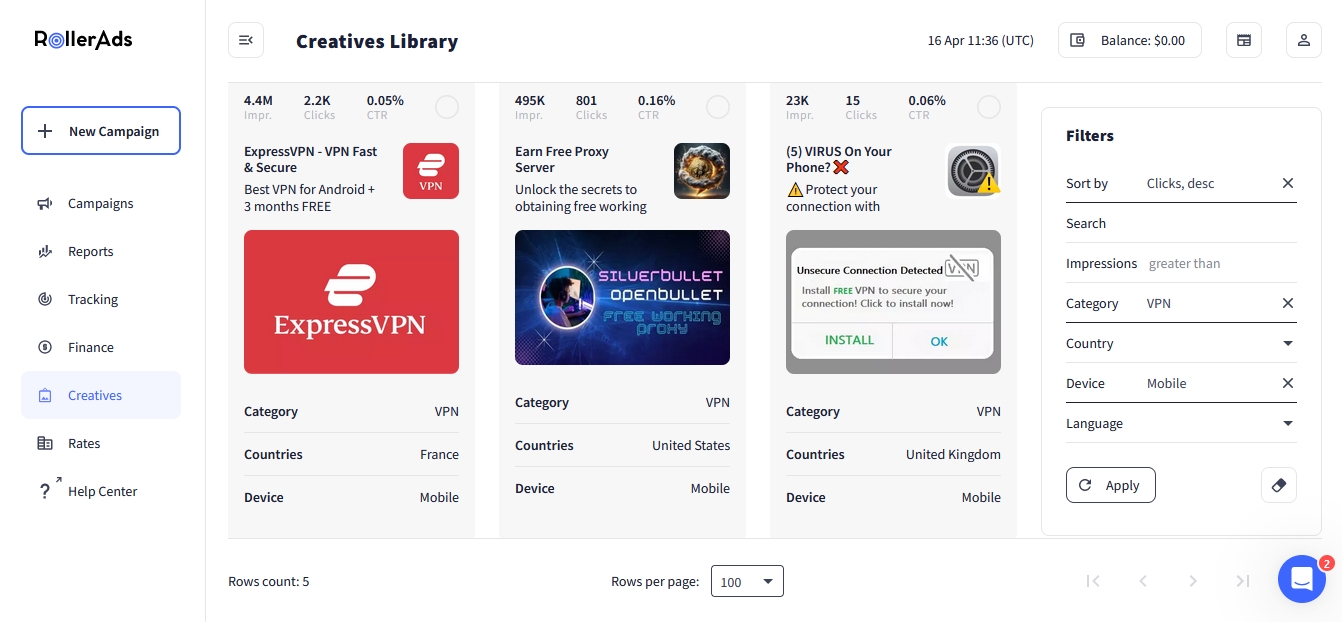Click the ExpressVPN red app icon
Screen dimensions: 1342x622
[x=431, y=171]
